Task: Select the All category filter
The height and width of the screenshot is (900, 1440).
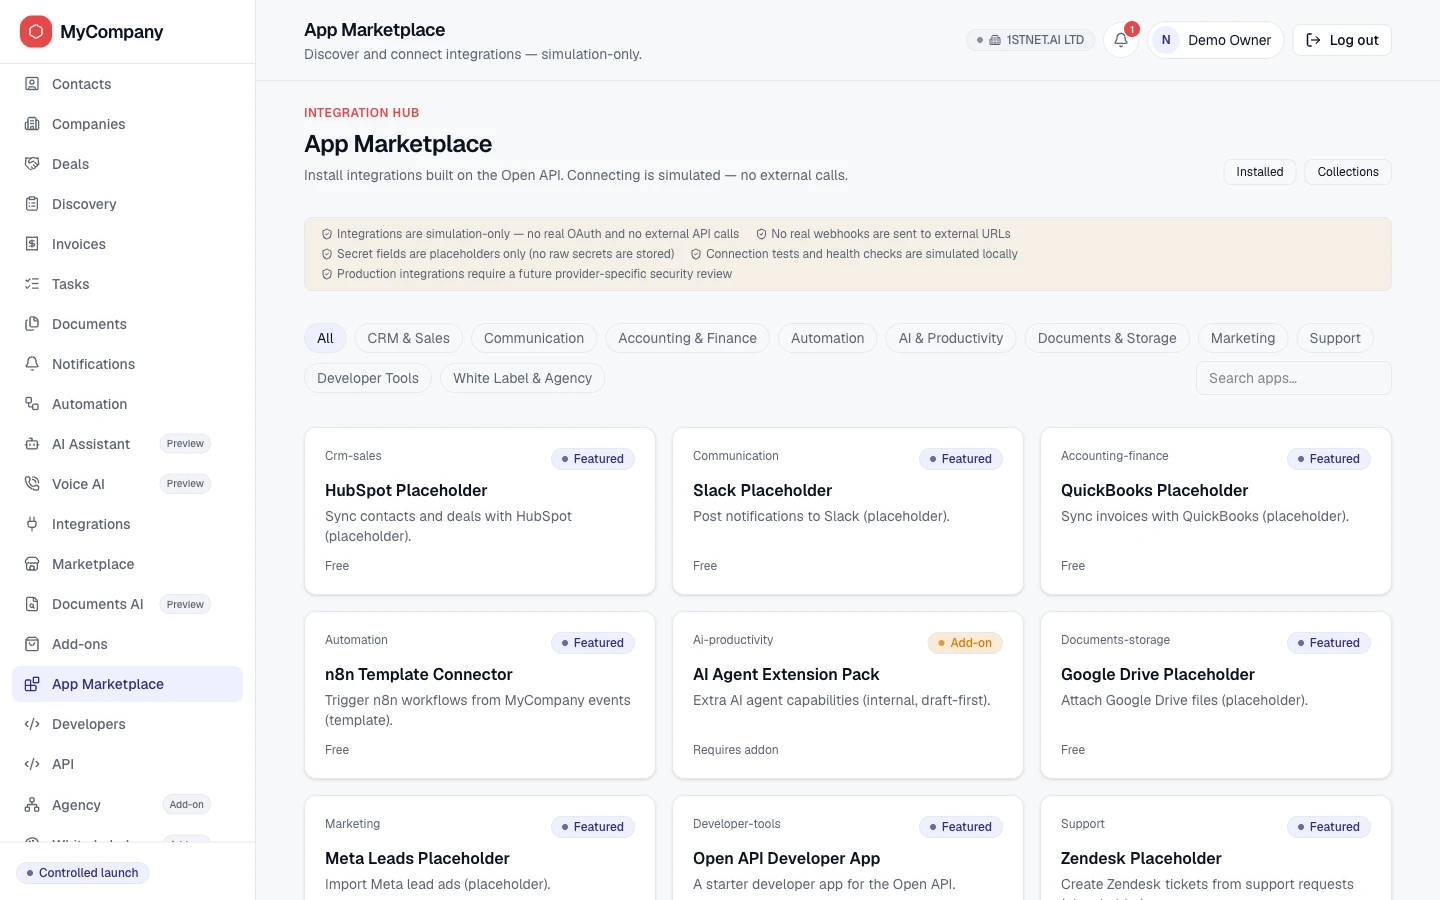Action: coord(325,338)
